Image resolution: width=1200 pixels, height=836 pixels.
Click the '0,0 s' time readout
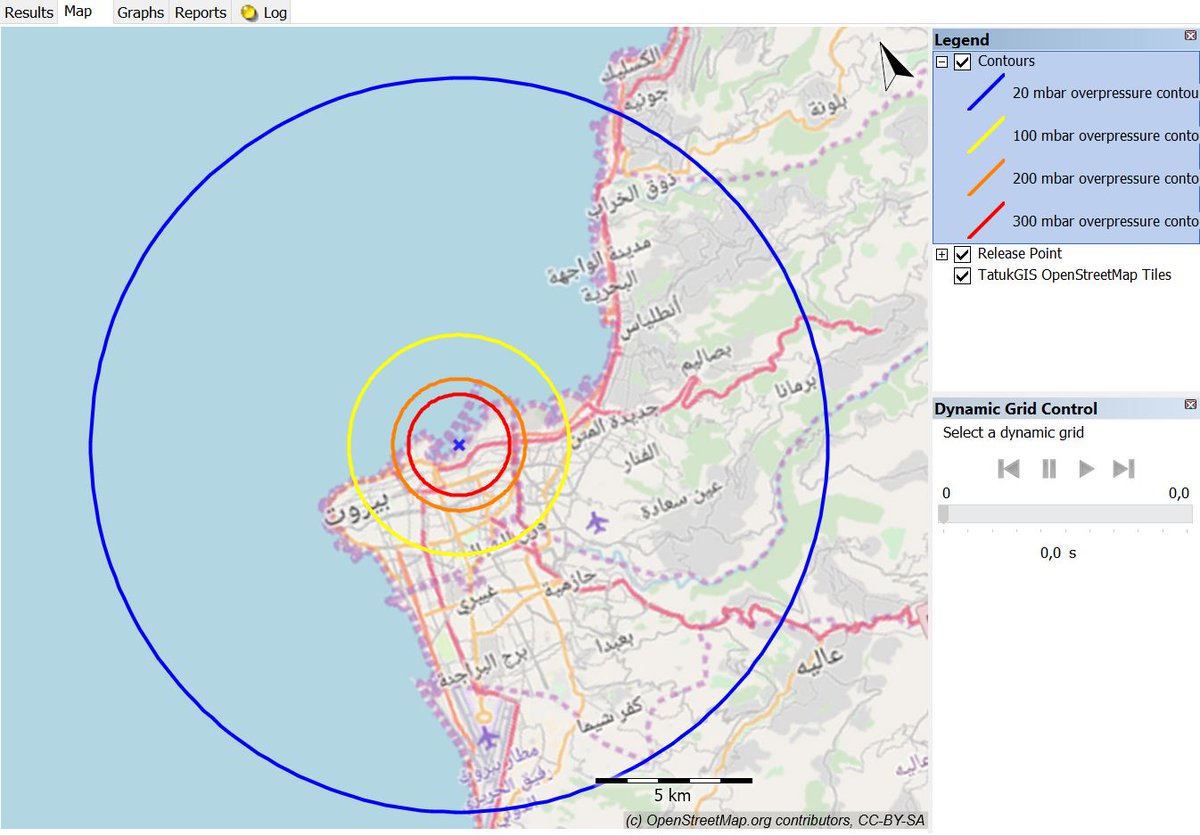(1058, 552)
